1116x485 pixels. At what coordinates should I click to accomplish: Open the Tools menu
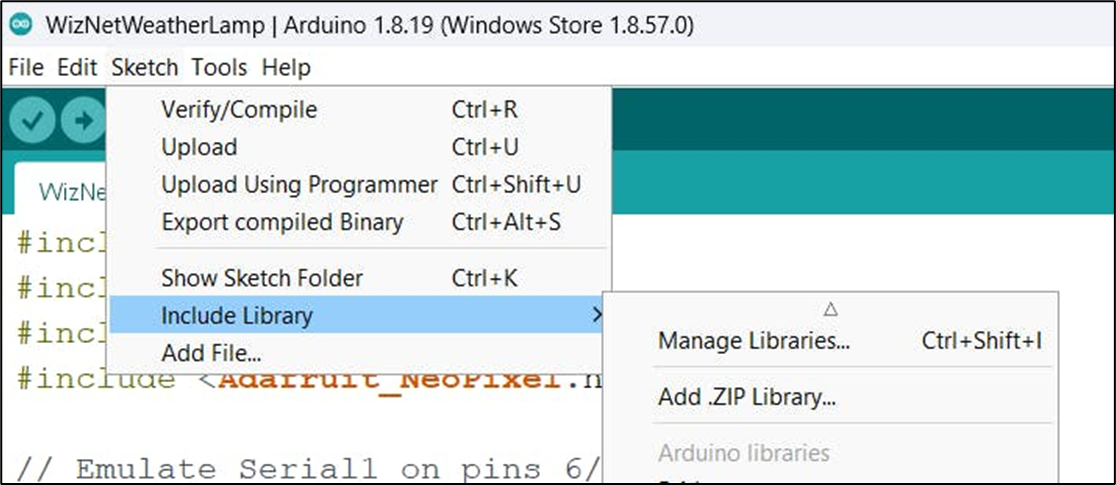click(219, 68)
